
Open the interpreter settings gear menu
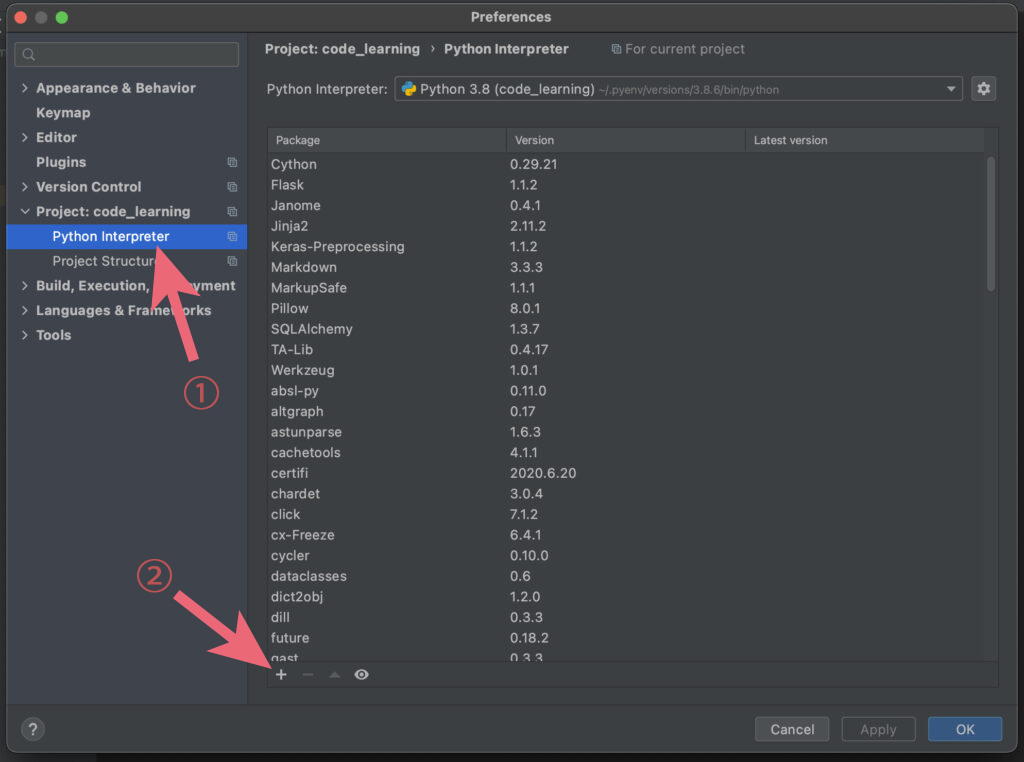tap(984, 89)
